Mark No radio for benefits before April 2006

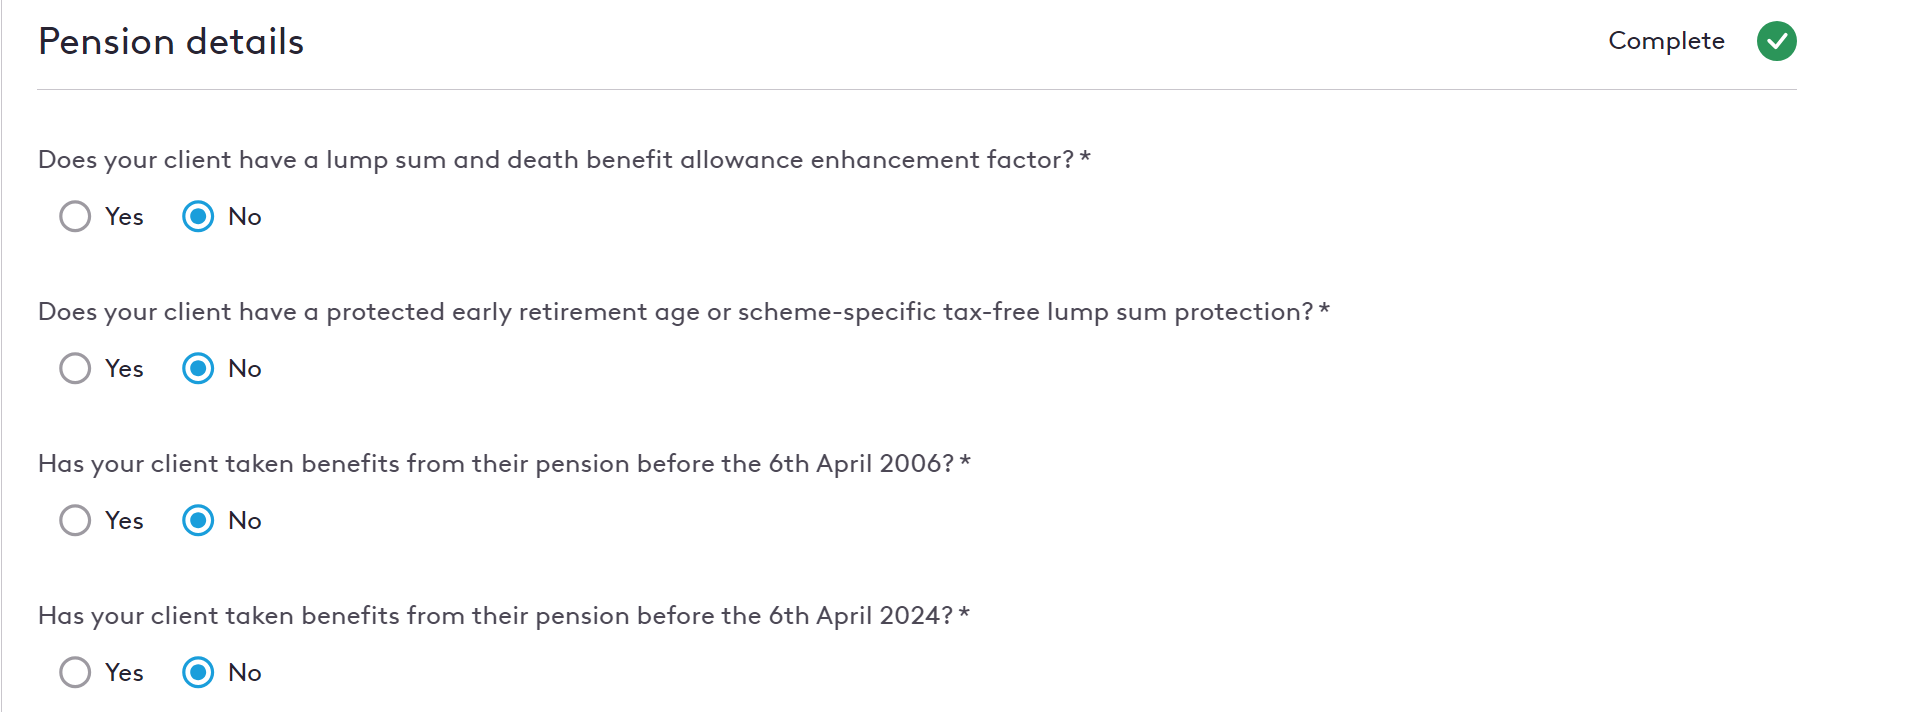[x=198, y=520]
